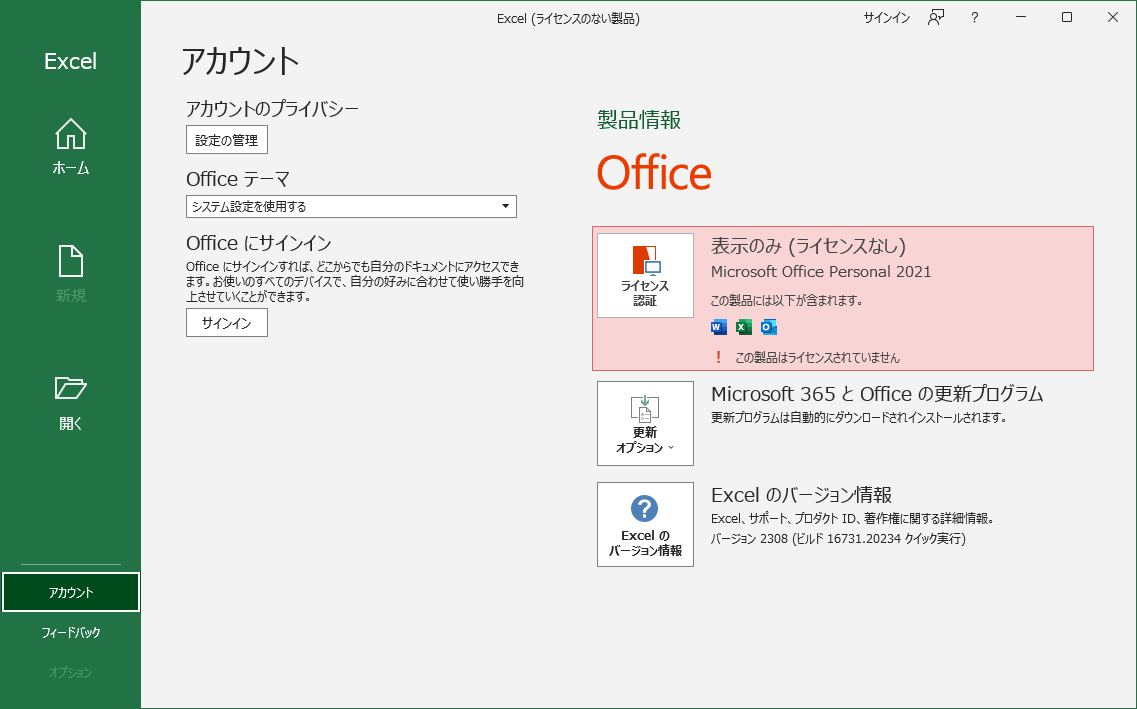Click the Outlook product icon
Image resolution: width=1137 pixels, height=709 pixels.
(x=767, y=327)
